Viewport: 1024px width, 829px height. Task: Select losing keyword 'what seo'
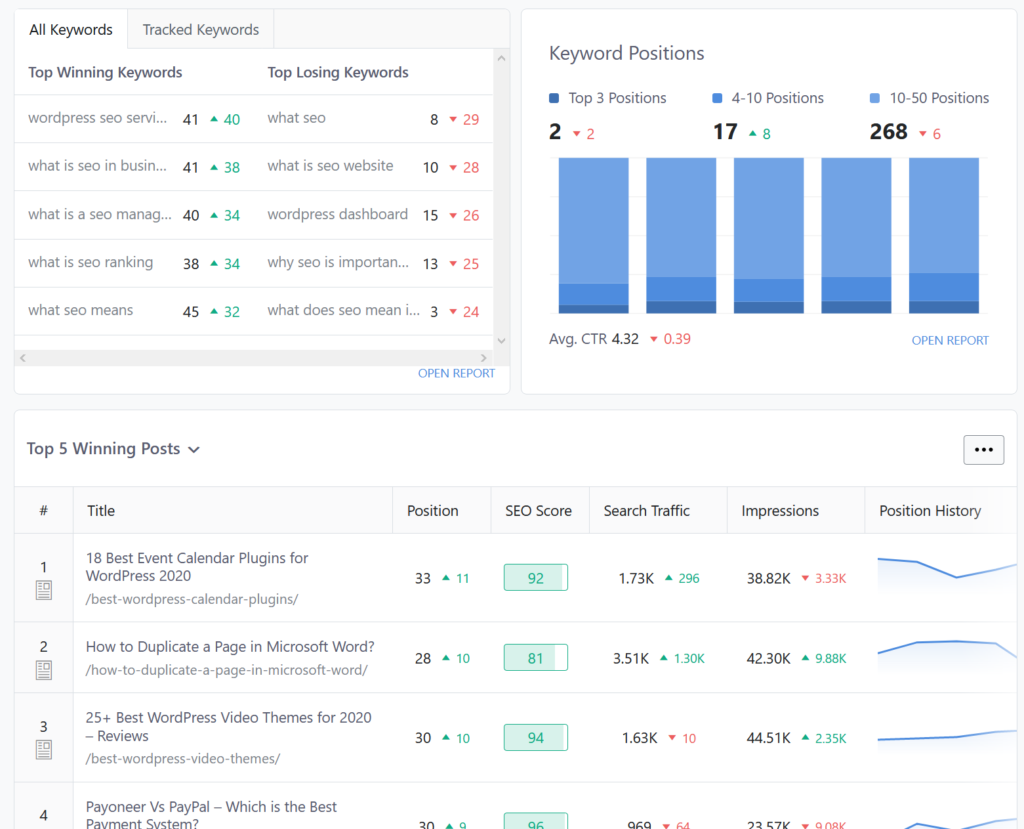[x=296, y=118]
